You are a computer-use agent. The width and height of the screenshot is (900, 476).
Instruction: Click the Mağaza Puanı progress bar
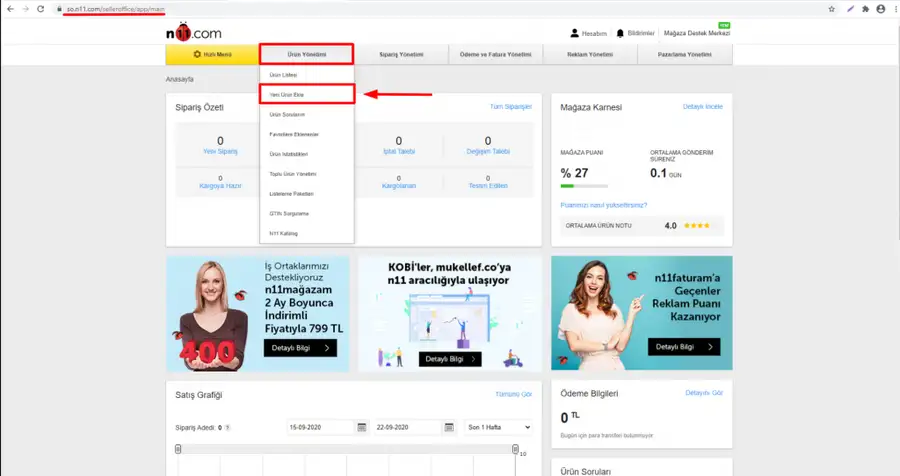584,186
